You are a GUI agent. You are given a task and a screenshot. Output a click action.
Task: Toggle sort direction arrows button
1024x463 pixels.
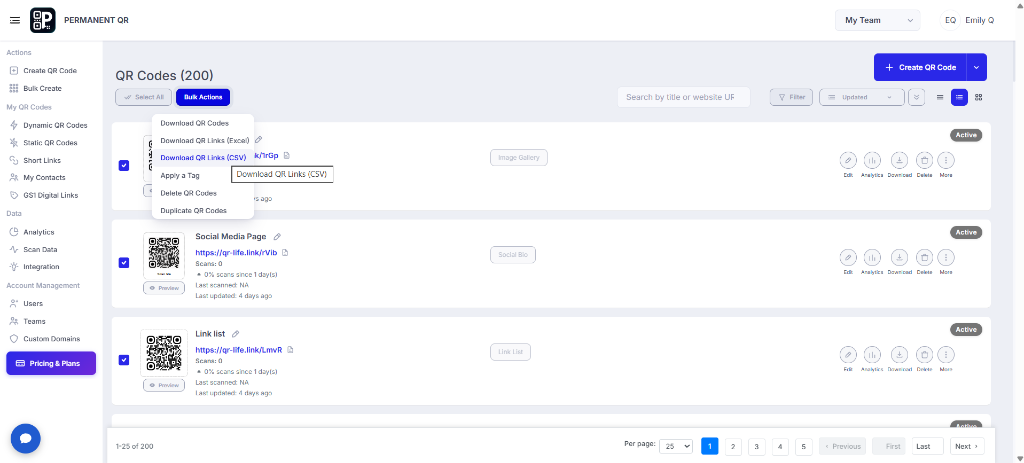click(x=917, y=97)
